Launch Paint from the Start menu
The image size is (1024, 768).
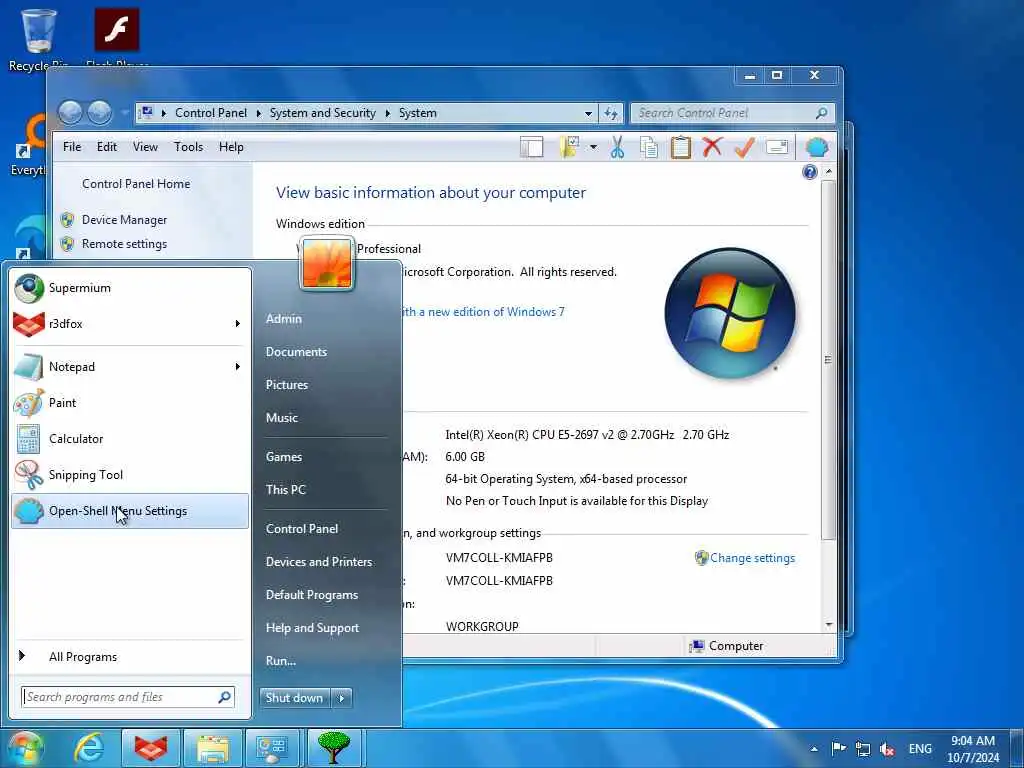130,403
